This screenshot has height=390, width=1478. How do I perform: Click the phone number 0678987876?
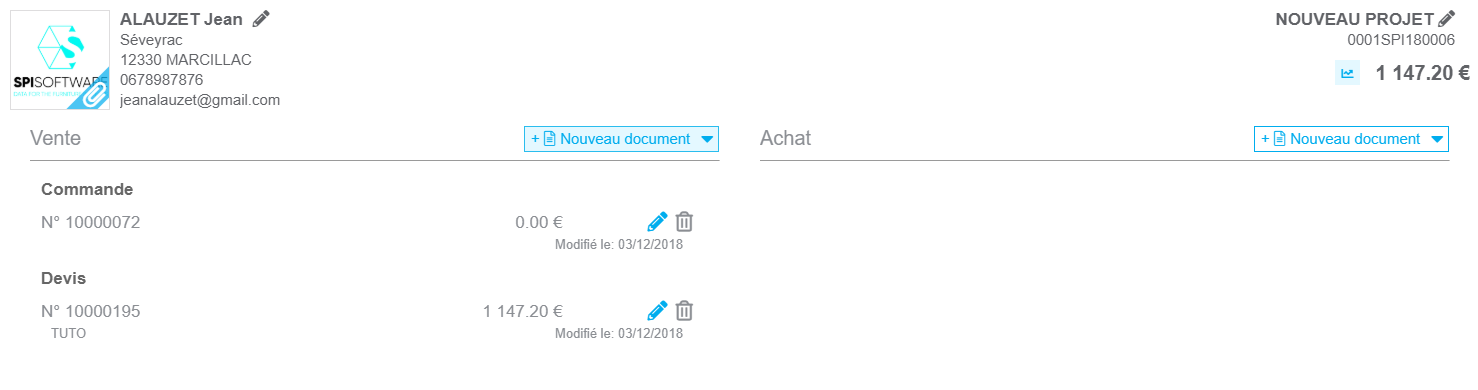(162, 79)
